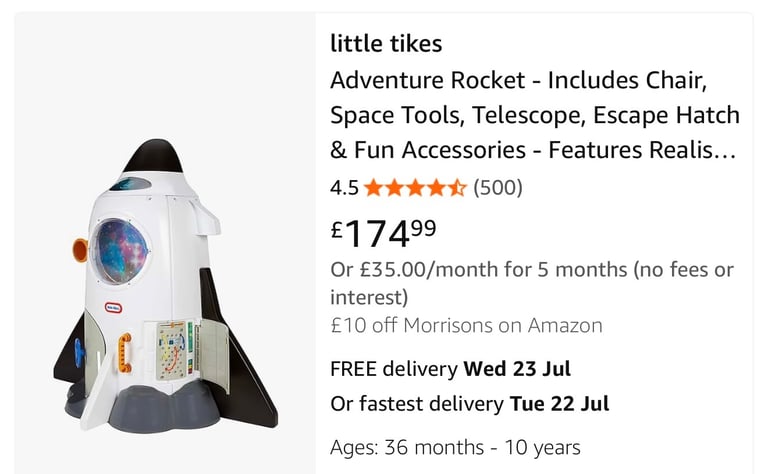This screenshot has width=768, height=474.
Task: Click the orange telescope on the rocket
Action: click(80, 250)
